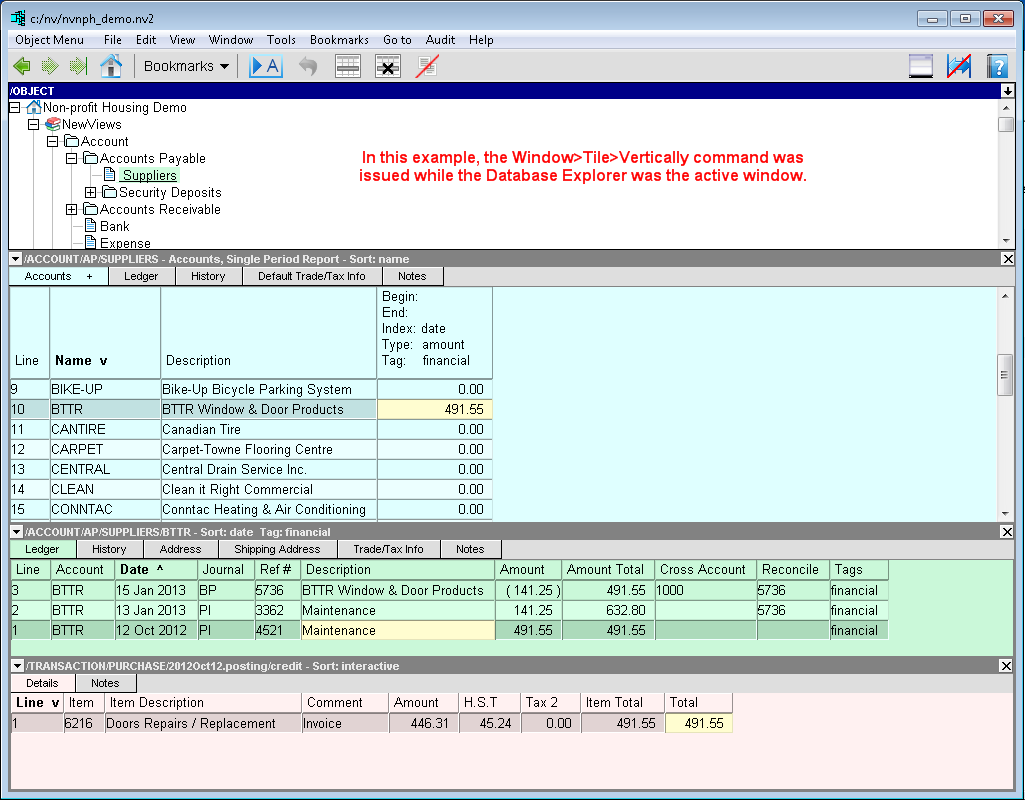Click the delete row X icon
The width and height of the screenshot is (1025, 800).
tap(388, 66)
